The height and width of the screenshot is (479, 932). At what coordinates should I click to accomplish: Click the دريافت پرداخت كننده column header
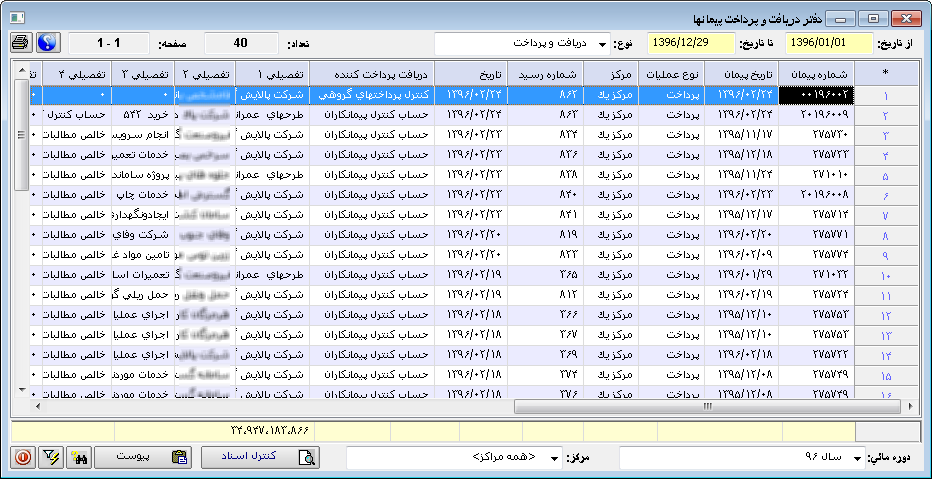click(x=372, y=73)
